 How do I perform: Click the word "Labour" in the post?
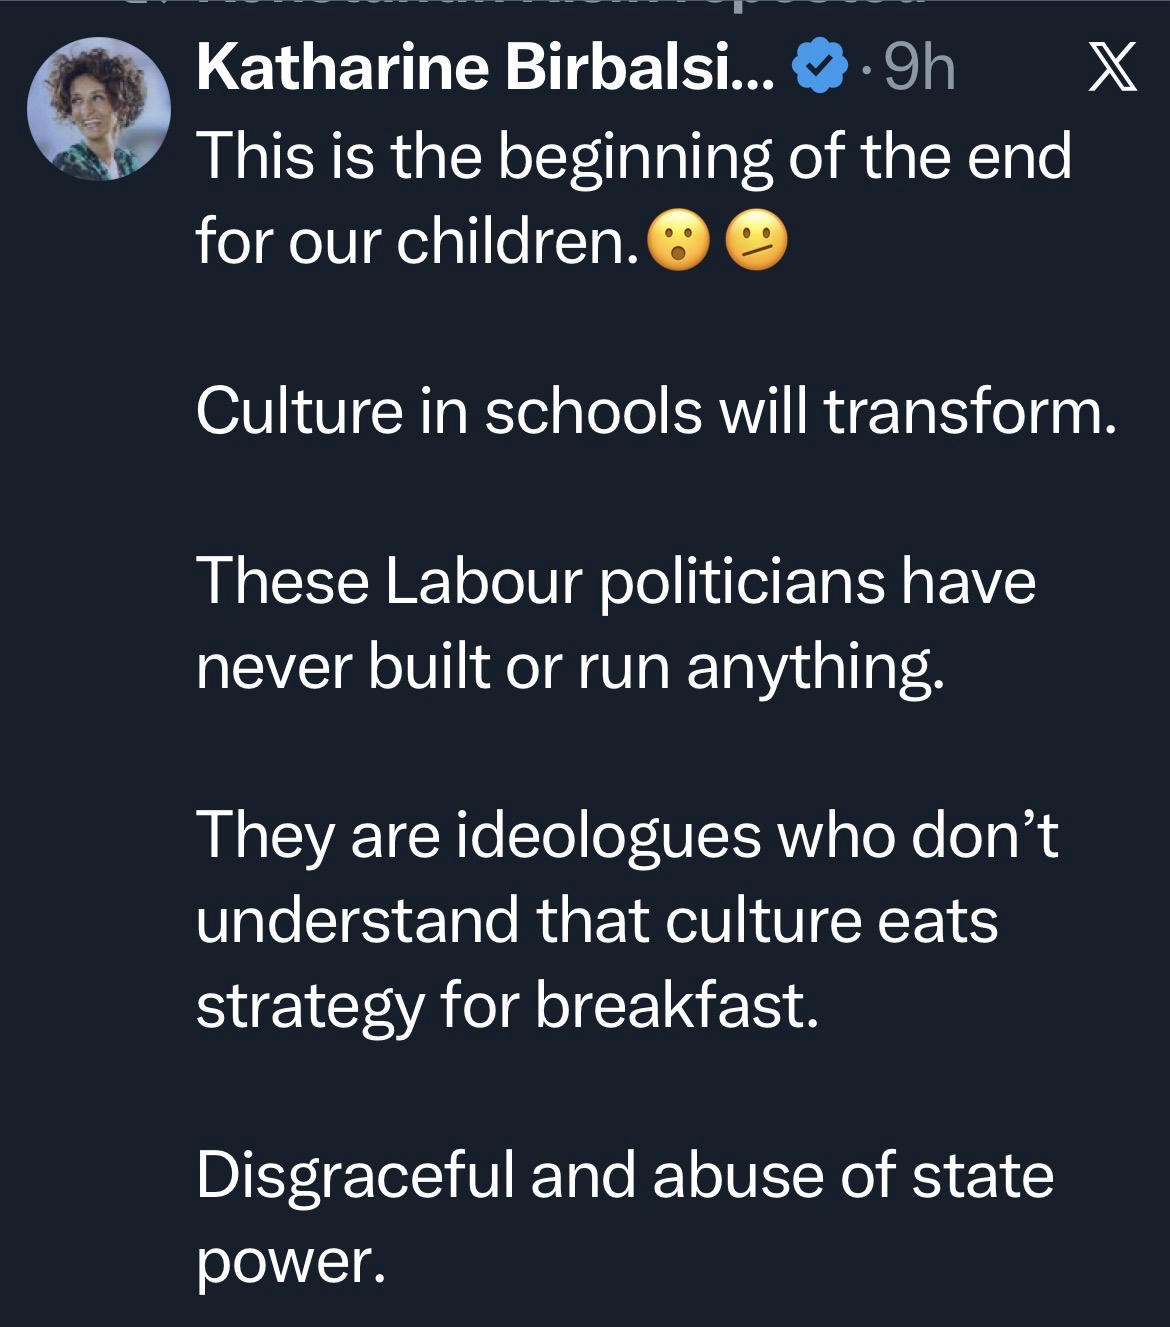click(x=481, y=581)
